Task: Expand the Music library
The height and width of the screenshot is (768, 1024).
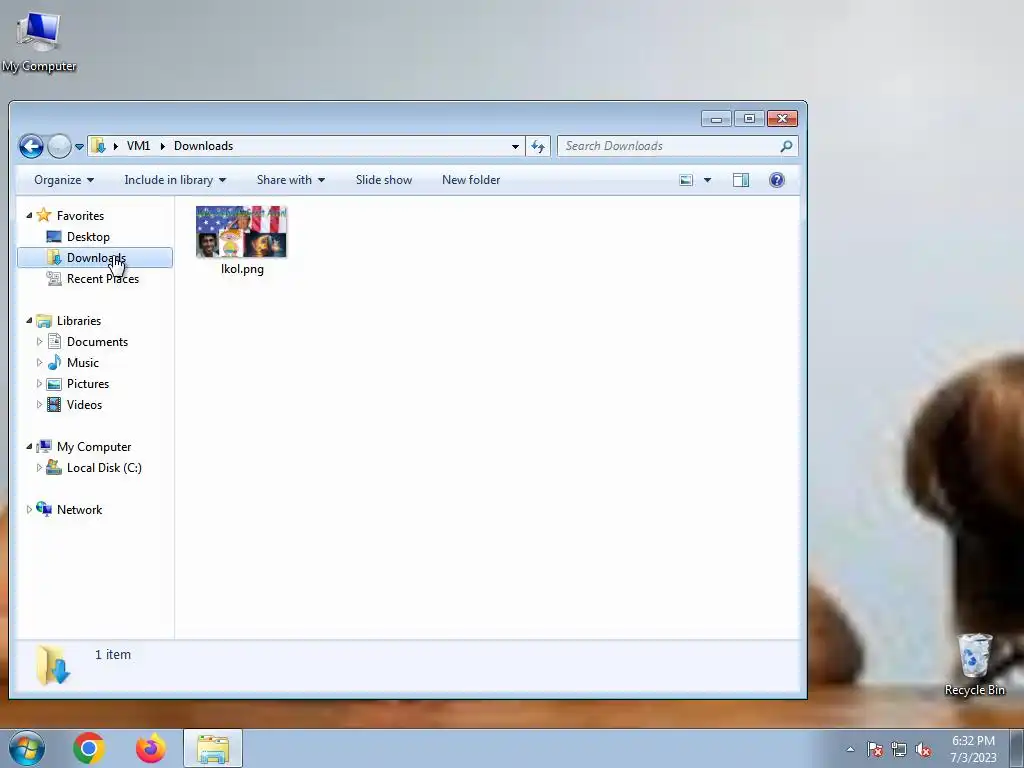Action: (39, 362)
